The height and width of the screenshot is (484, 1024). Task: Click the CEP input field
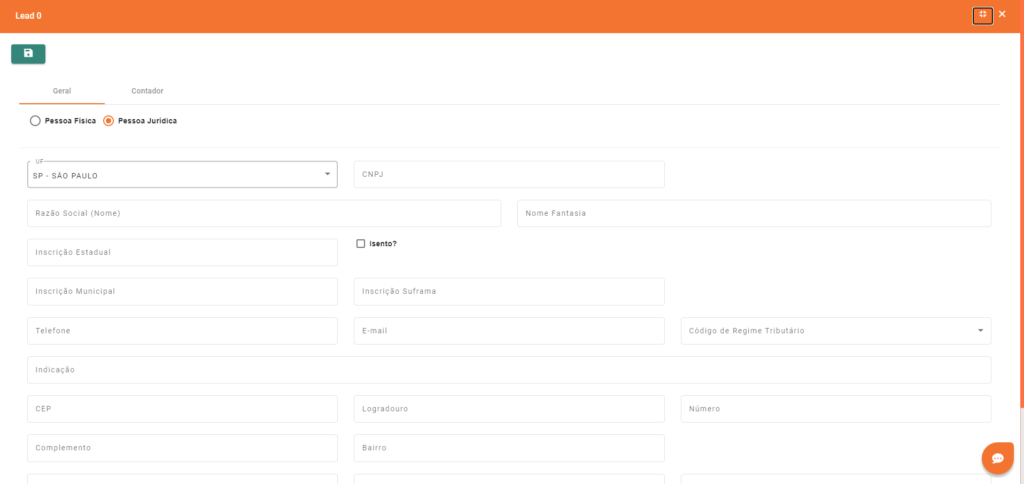(182, 409)
